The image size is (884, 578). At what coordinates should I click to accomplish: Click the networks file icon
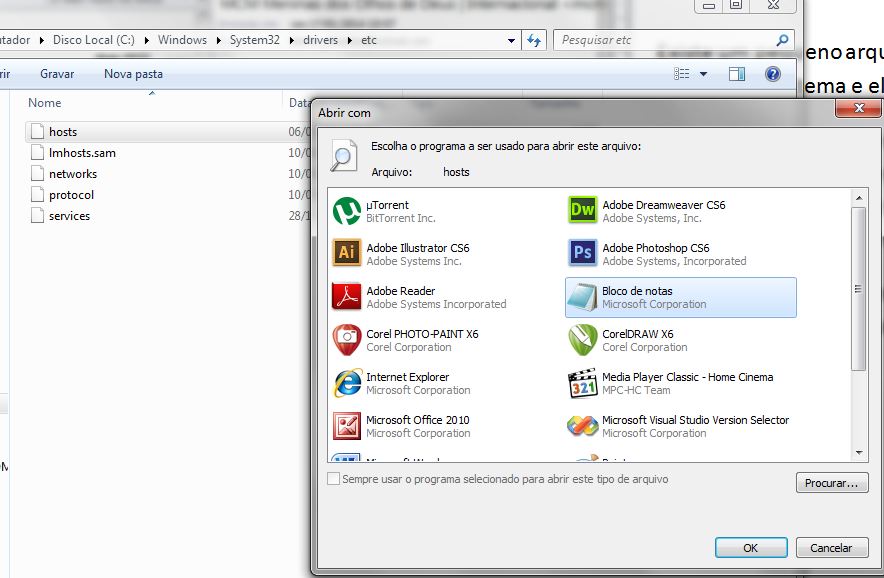[x=37, y=173]
